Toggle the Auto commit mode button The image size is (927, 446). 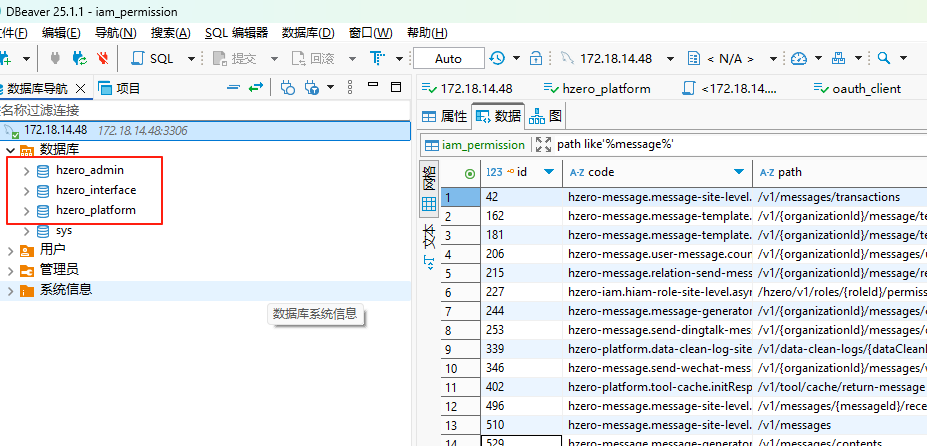448,58
